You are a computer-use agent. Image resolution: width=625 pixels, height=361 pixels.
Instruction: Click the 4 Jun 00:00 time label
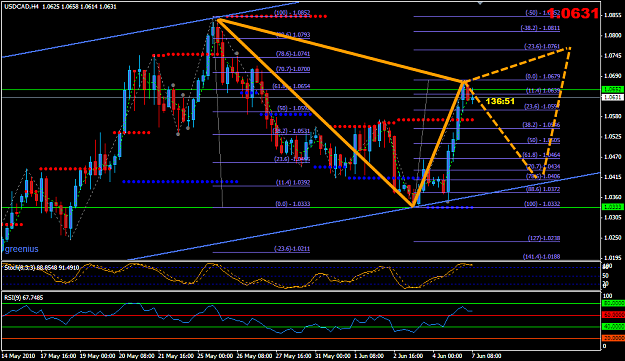(x=447, y=356)
